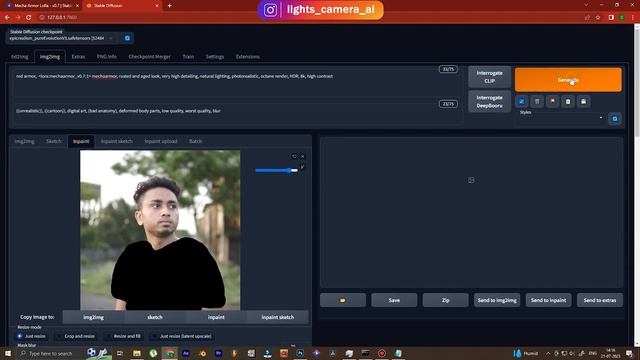The height and width of the screenshot is (360, 640).
Task: Click the clipboard apply-styles icon
Action: tap(568, 101)
